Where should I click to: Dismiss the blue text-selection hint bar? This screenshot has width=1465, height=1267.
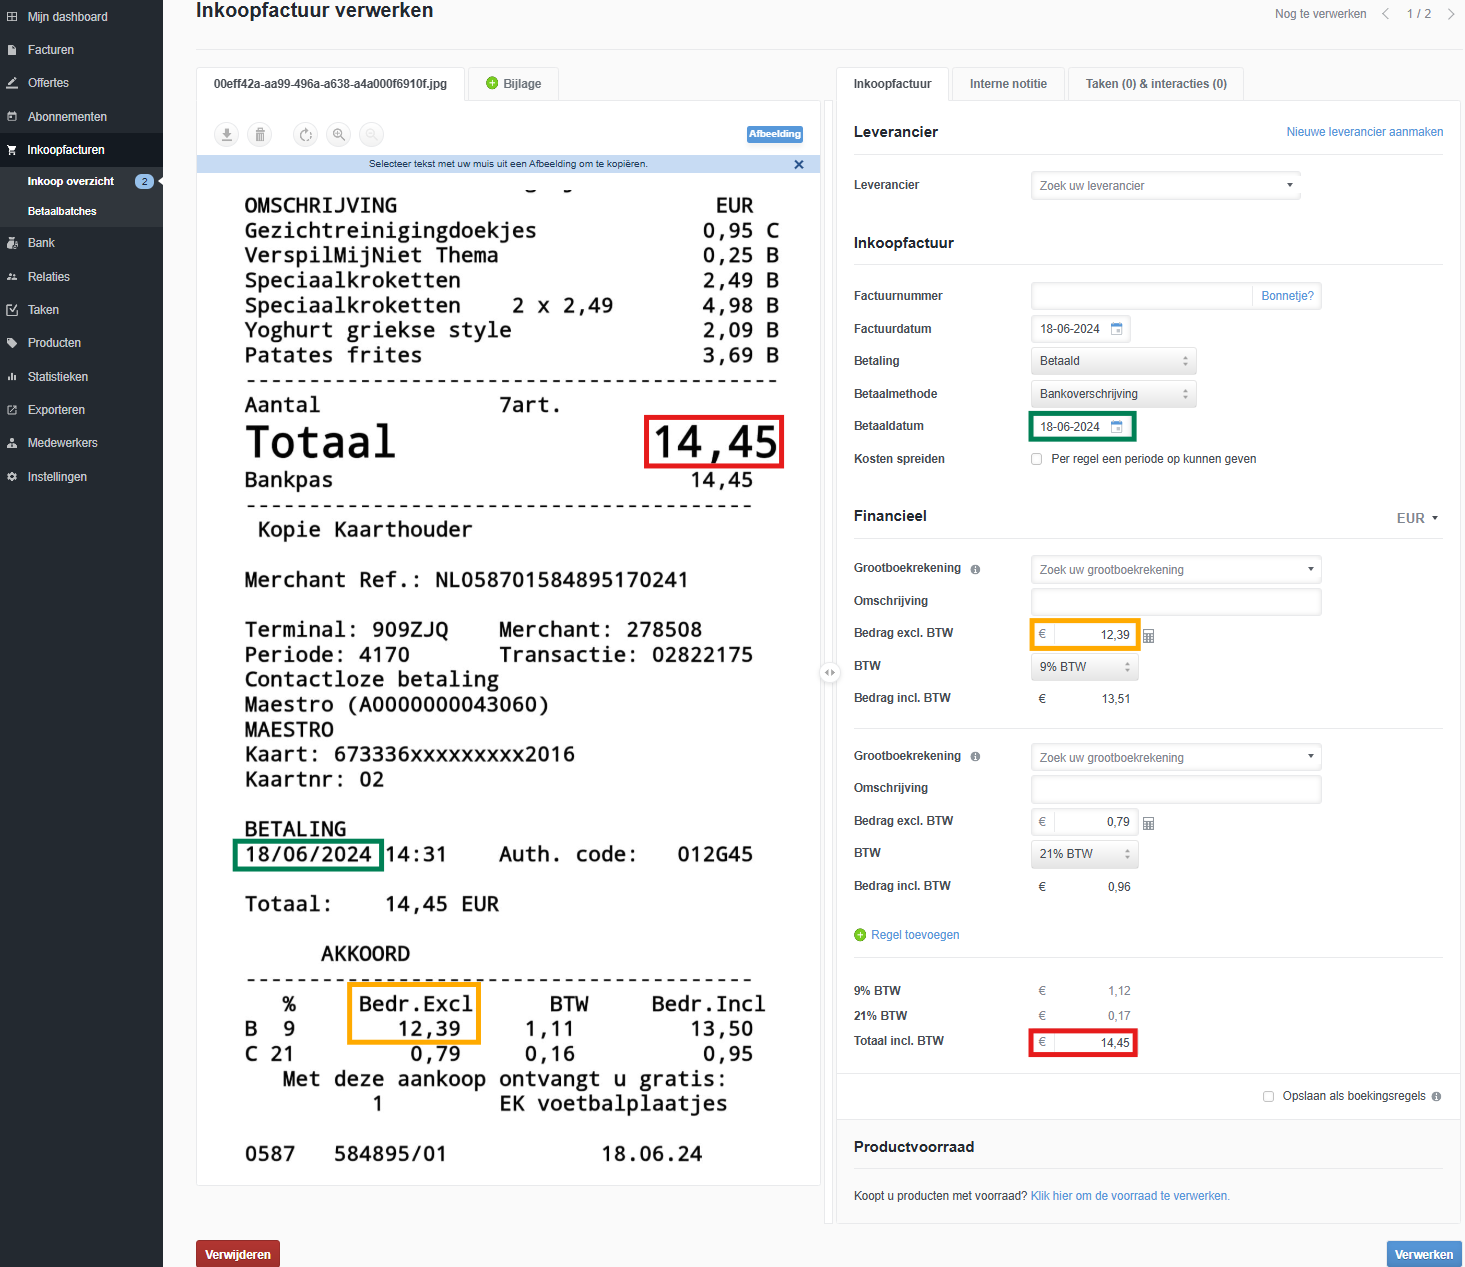coord(798,165)
